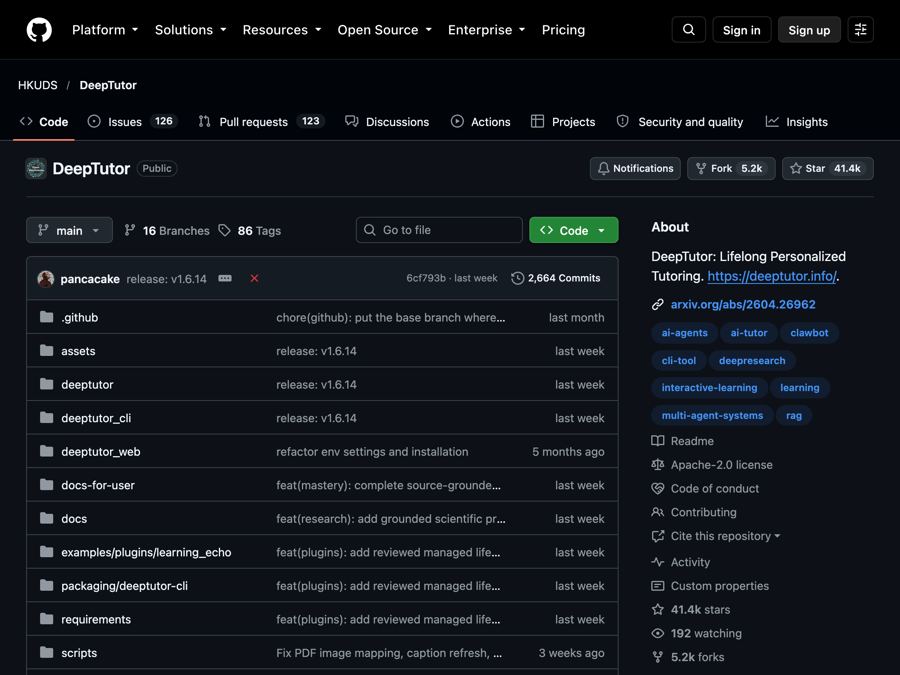Open the HKUDS owner link
Viewport: 900px width, 675px height.
(38, 85)
